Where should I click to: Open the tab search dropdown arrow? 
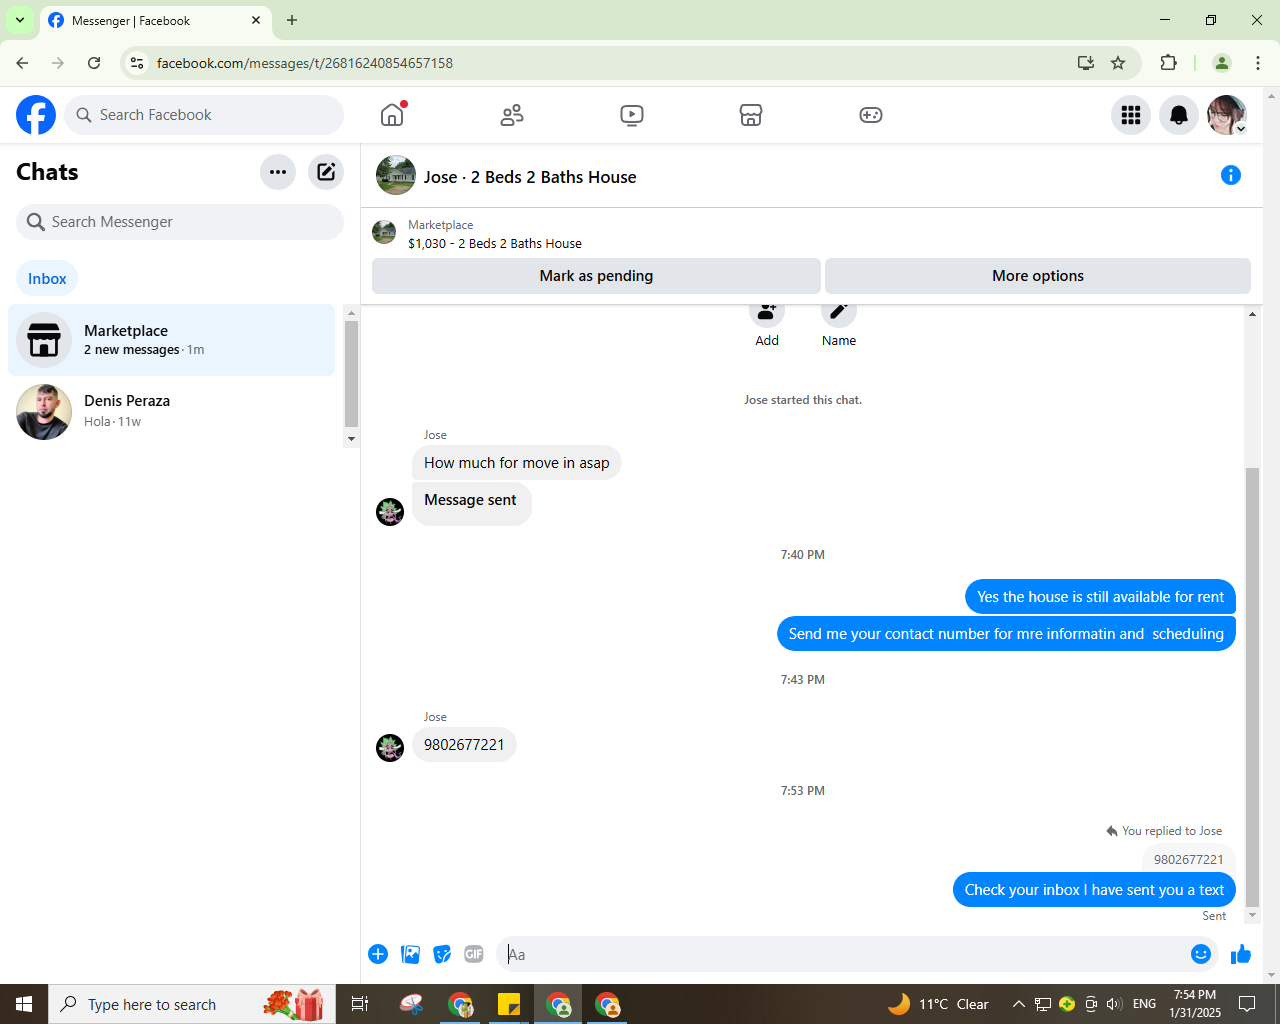click(x=20, y=20)
